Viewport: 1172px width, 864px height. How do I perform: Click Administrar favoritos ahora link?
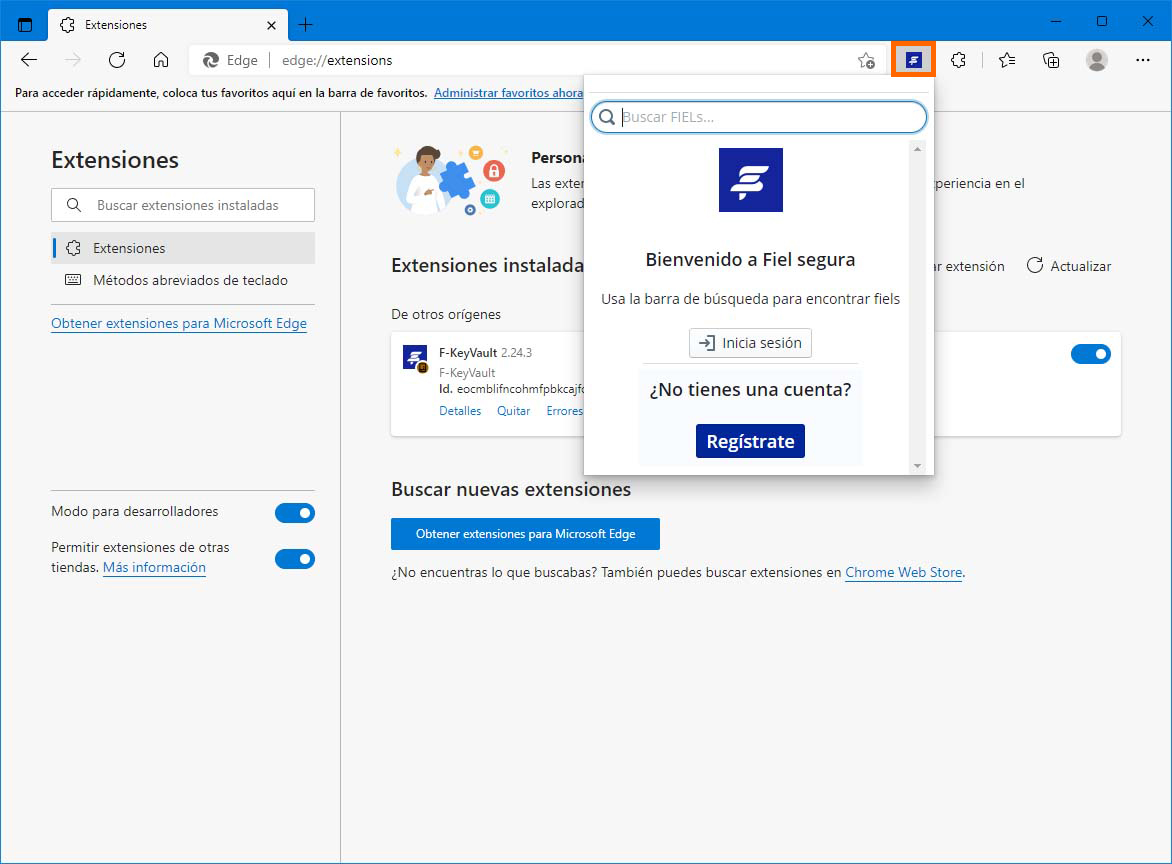[508, 93]
